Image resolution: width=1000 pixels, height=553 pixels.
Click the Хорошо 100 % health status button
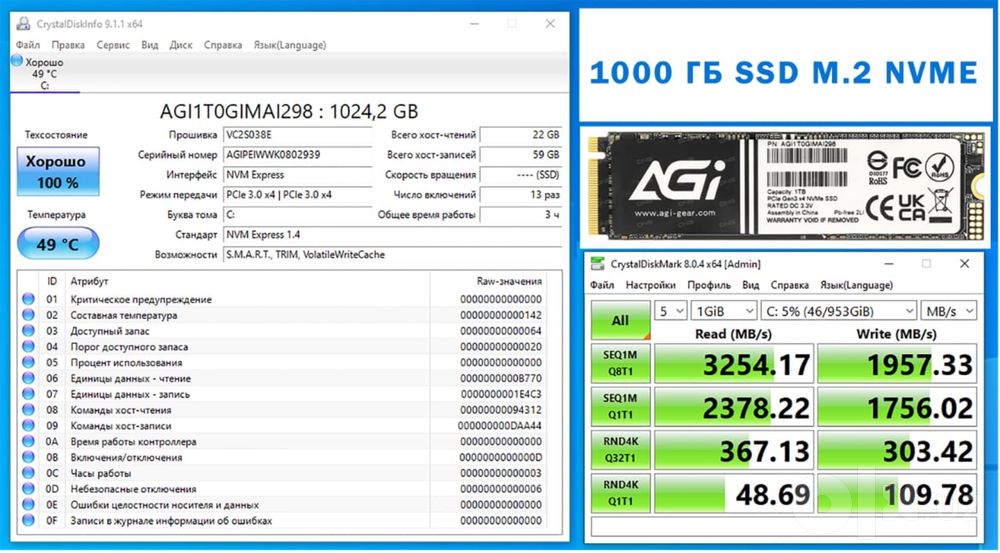click(x=58, y=171)
